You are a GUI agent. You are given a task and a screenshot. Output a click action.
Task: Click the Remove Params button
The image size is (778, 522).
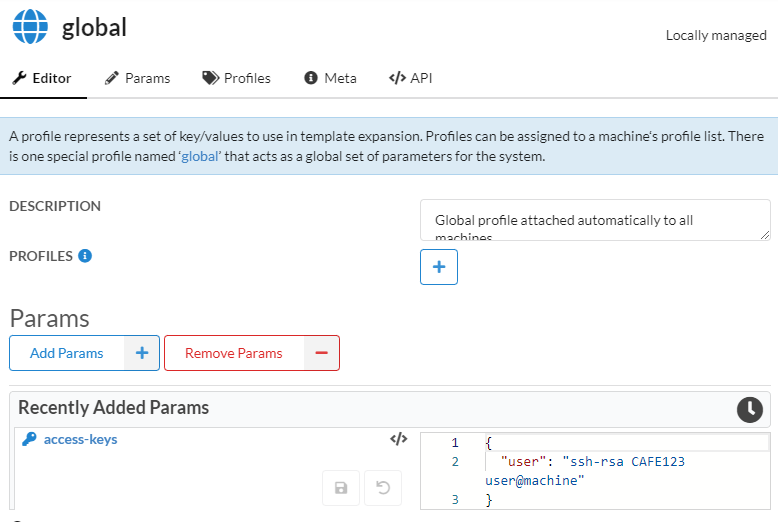234,353
